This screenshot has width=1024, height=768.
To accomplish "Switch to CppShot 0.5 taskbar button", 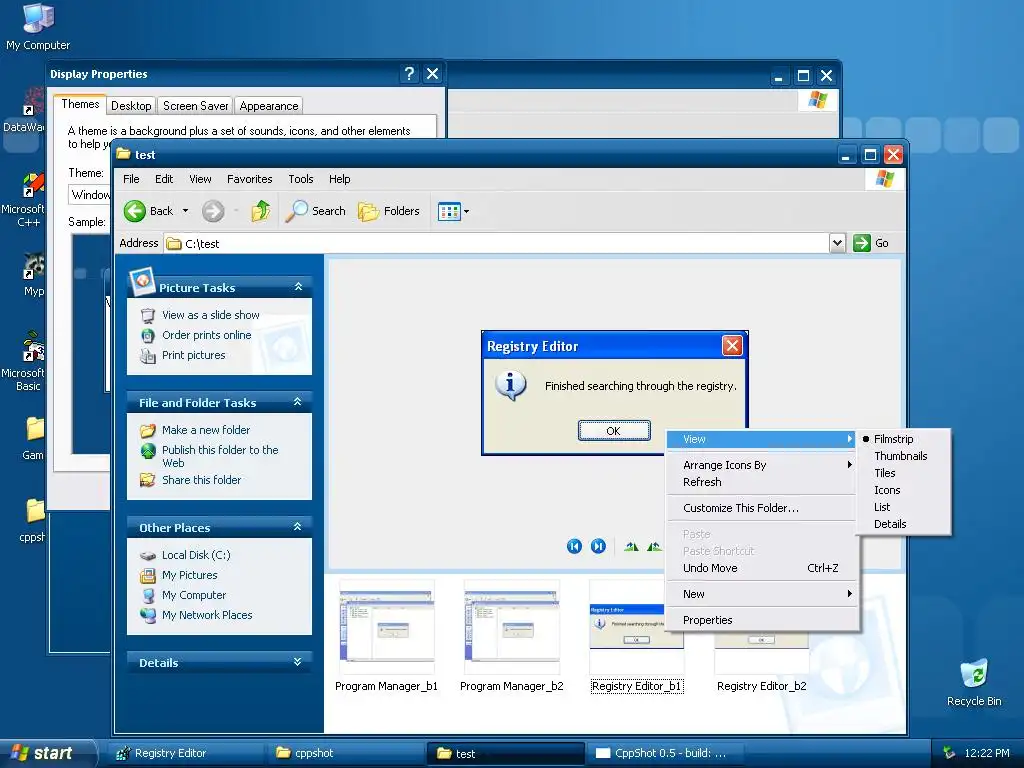I will tap(664, 754).
